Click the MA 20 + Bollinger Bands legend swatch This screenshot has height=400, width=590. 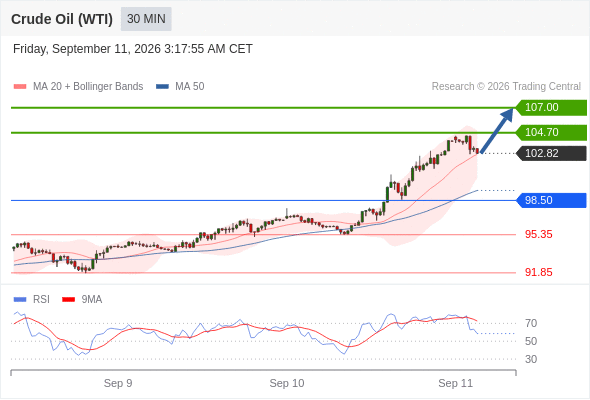(x=20, y=87)
